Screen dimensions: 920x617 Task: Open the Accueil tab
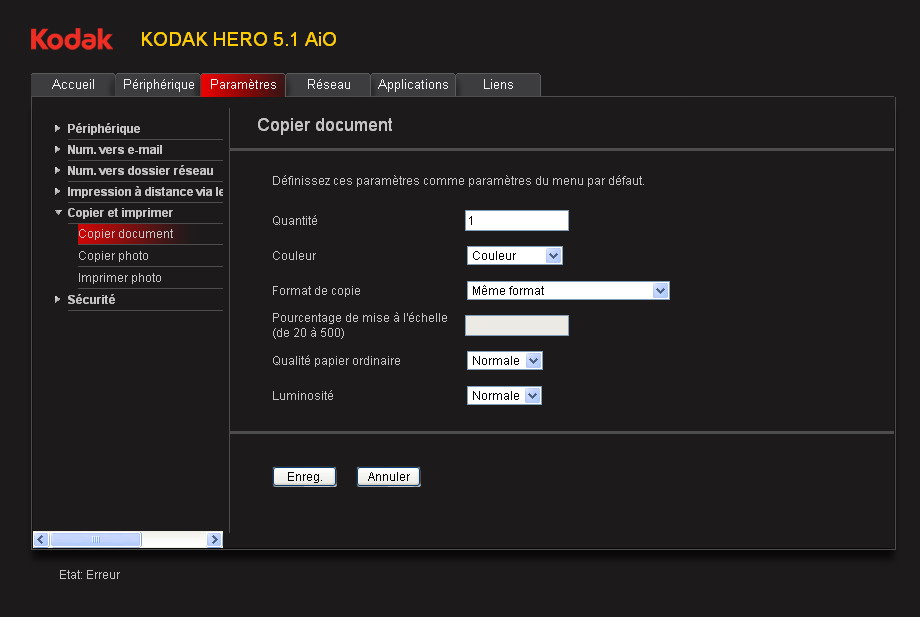pyautogui.click(x=73, y=85)
